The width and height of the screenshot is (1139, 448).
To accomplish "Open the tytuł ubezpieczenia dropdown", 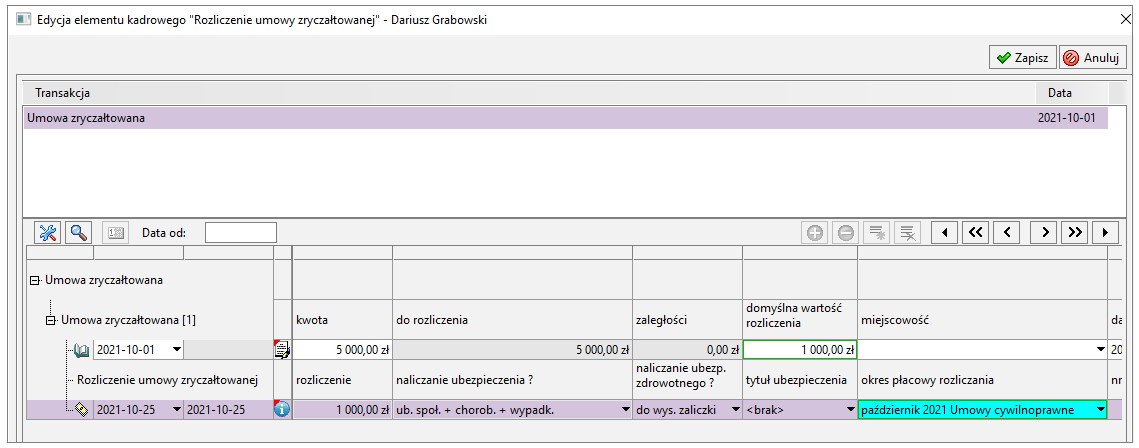I will (851, 410).
